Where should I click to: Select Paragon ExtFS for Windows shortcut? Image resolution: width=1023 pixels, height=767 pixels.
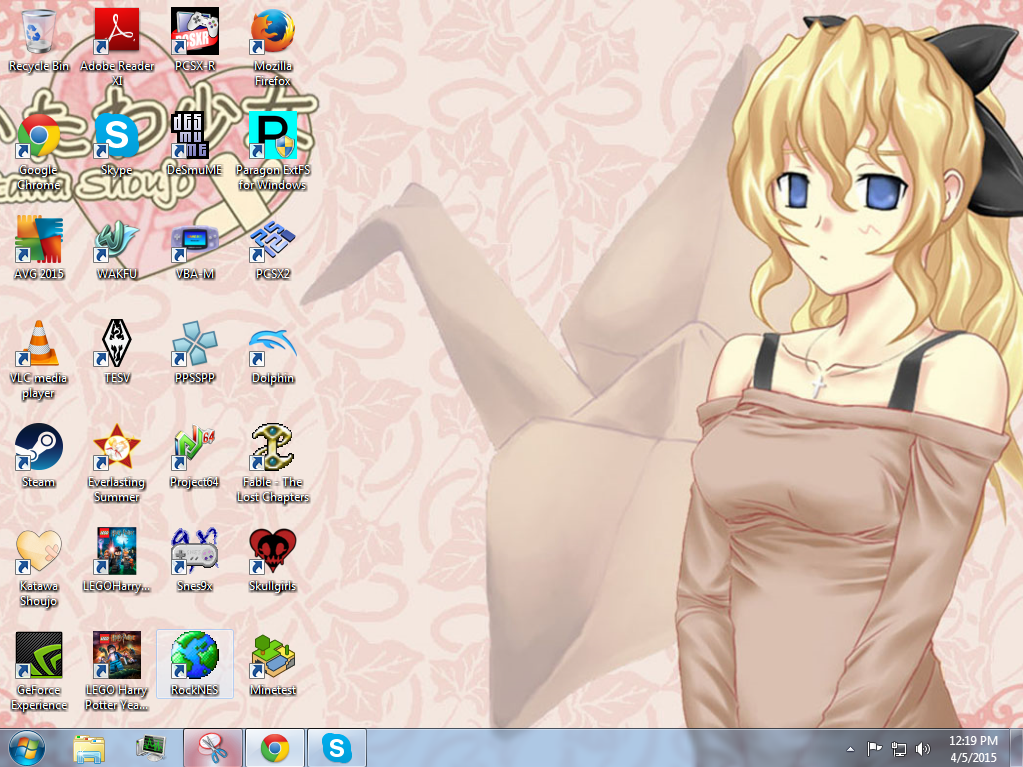click(273, 151)
